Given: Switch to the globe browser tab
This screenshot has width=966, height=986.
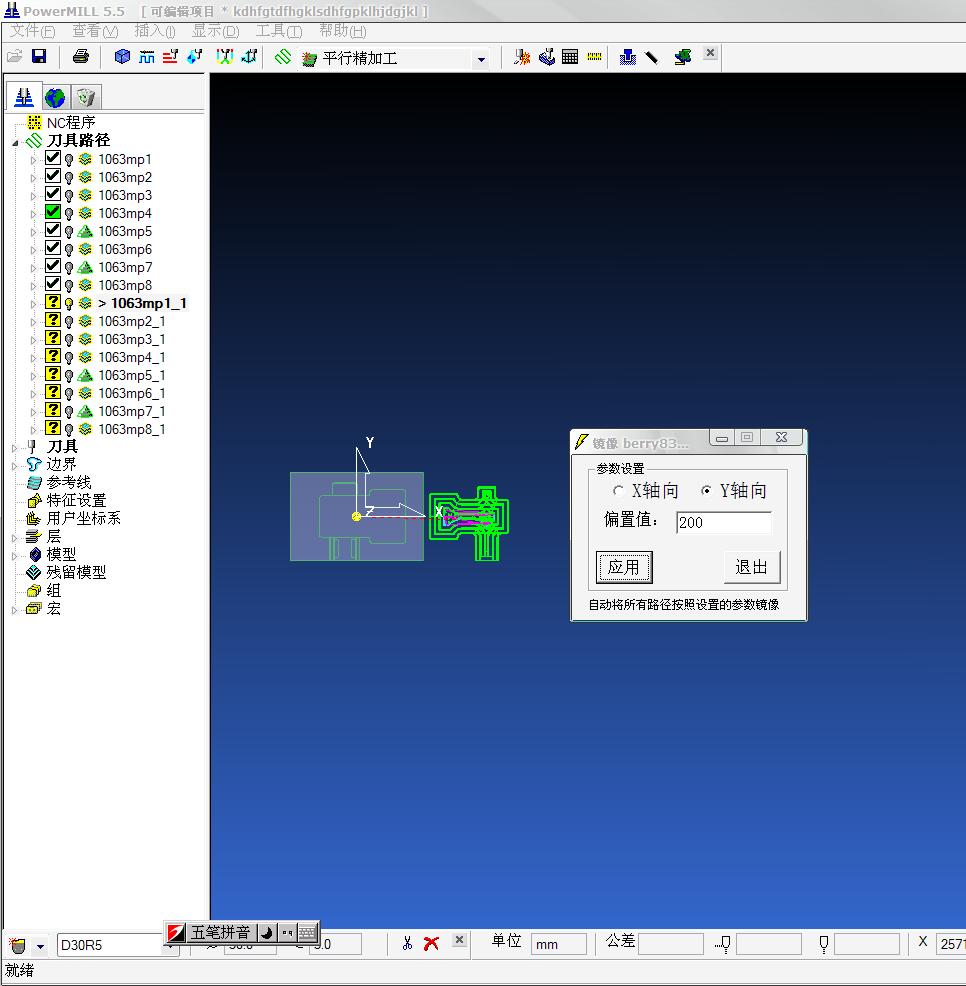Looking at the screenshot, I should coord(55,97).
